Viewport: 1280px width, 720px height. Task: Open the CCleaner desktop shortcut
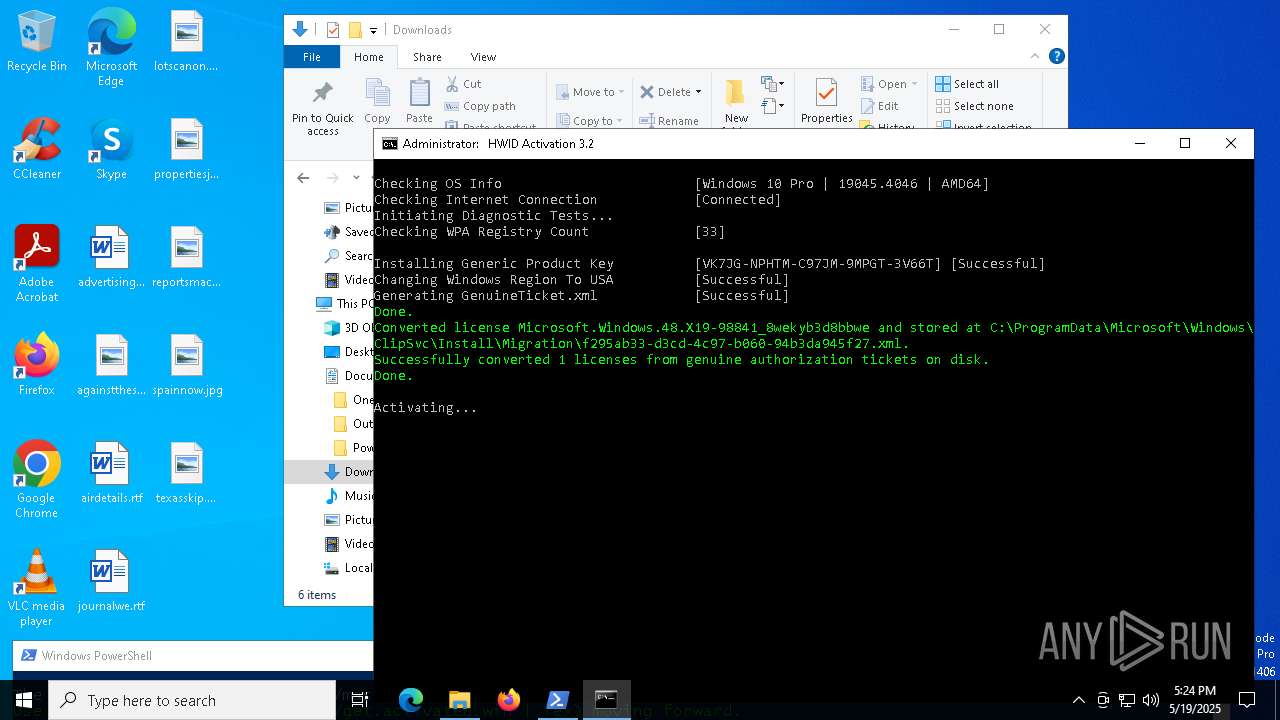37,149
